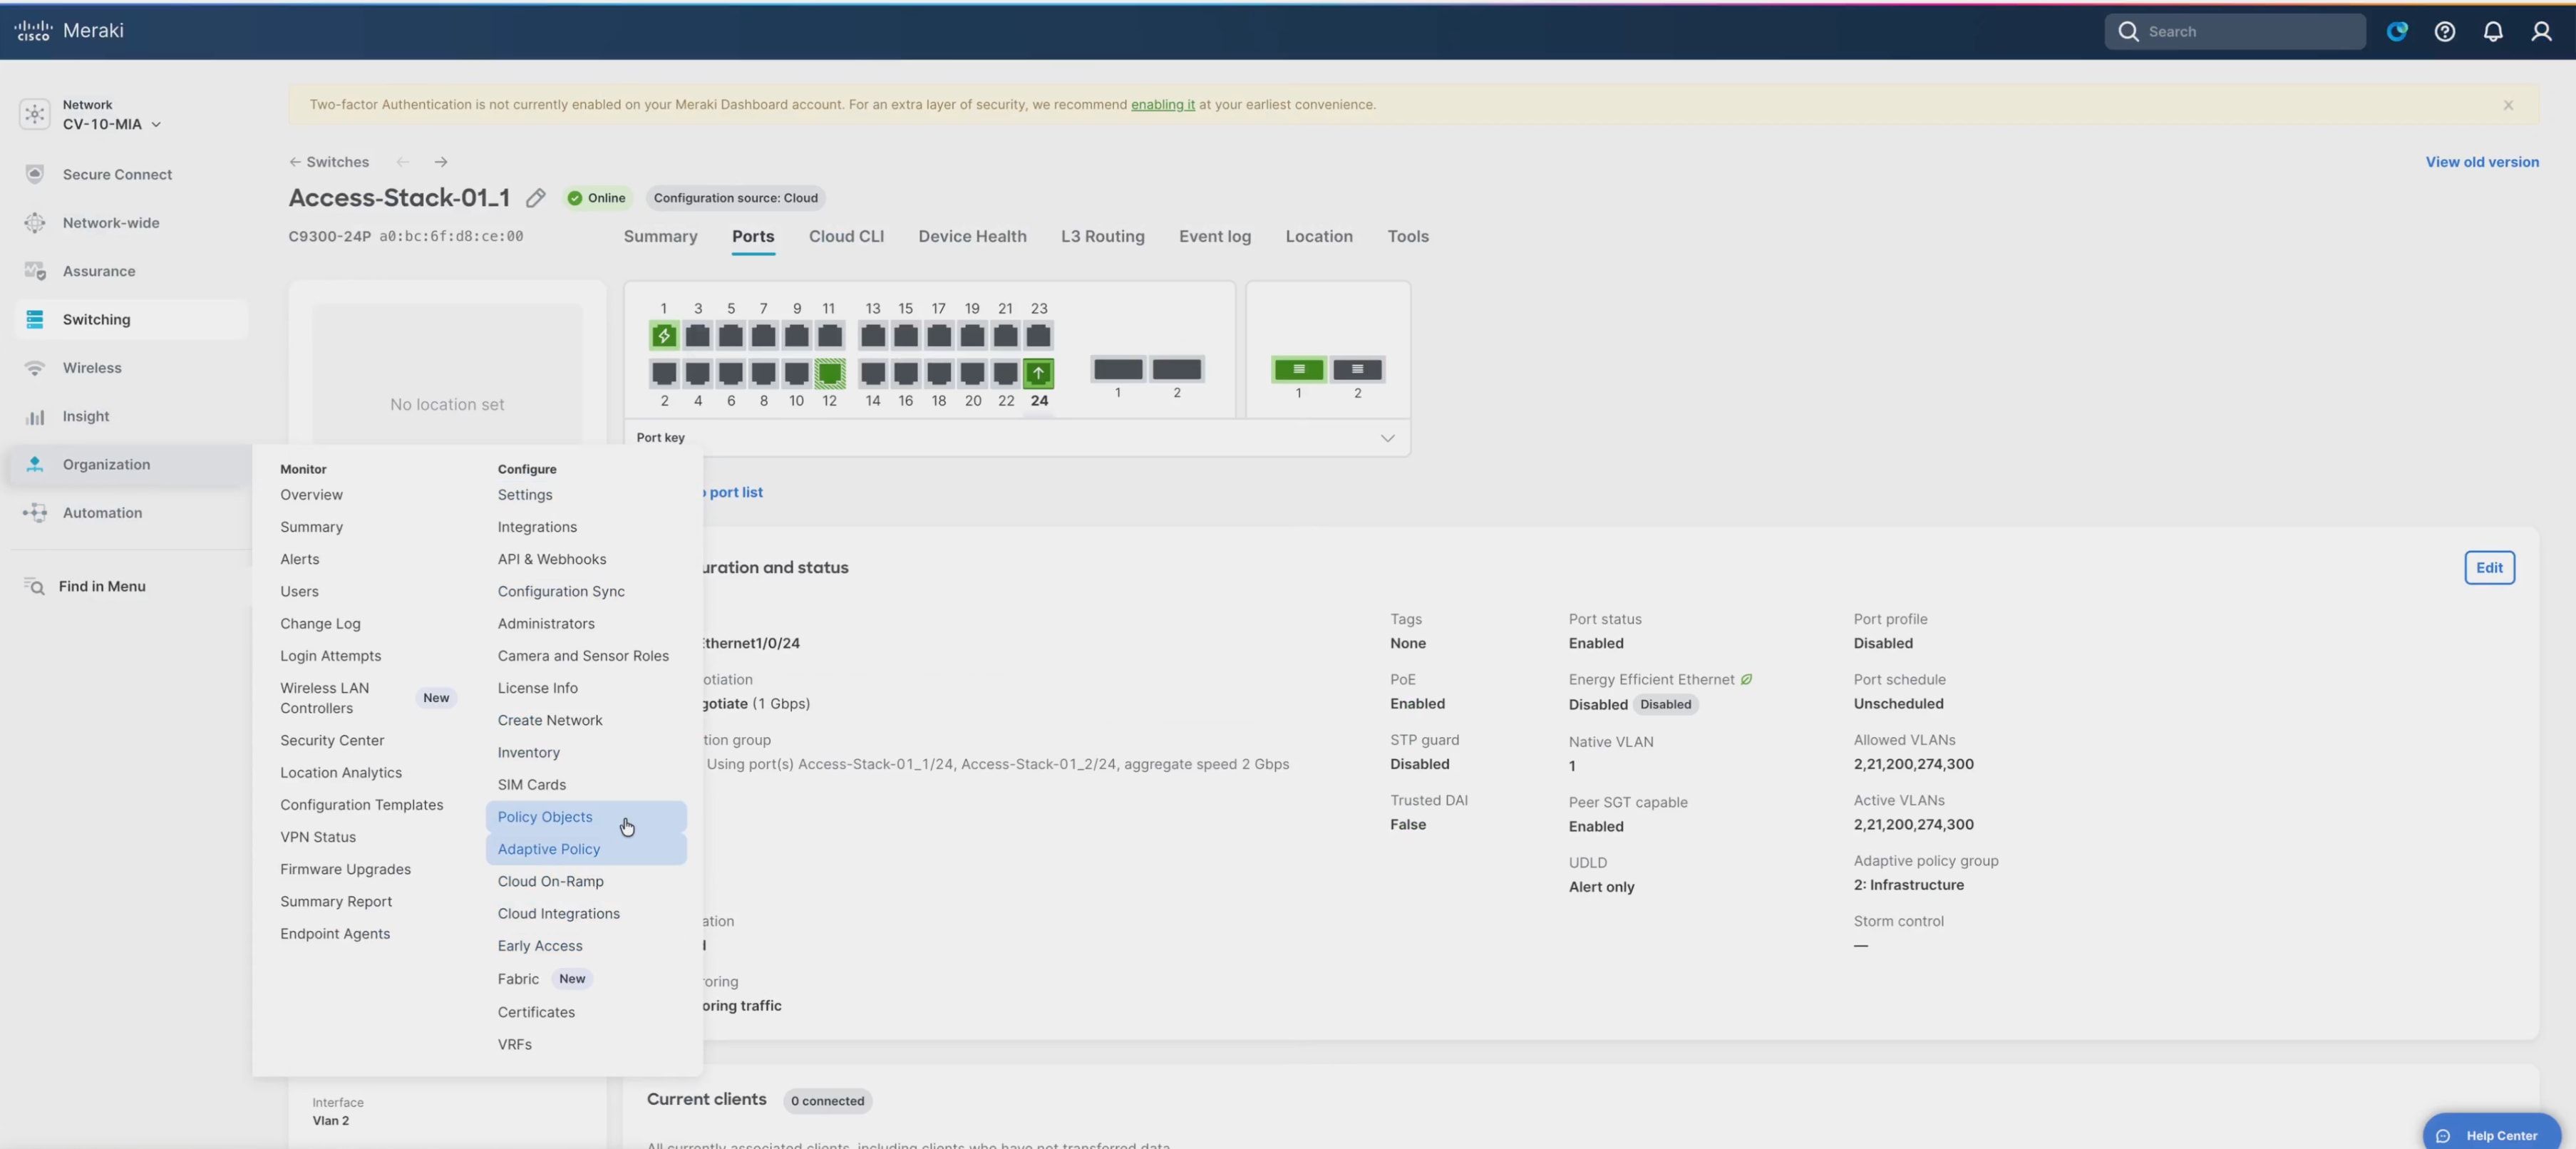Open the Tools tab
2576x1149 pixels.
[1407, 237]
